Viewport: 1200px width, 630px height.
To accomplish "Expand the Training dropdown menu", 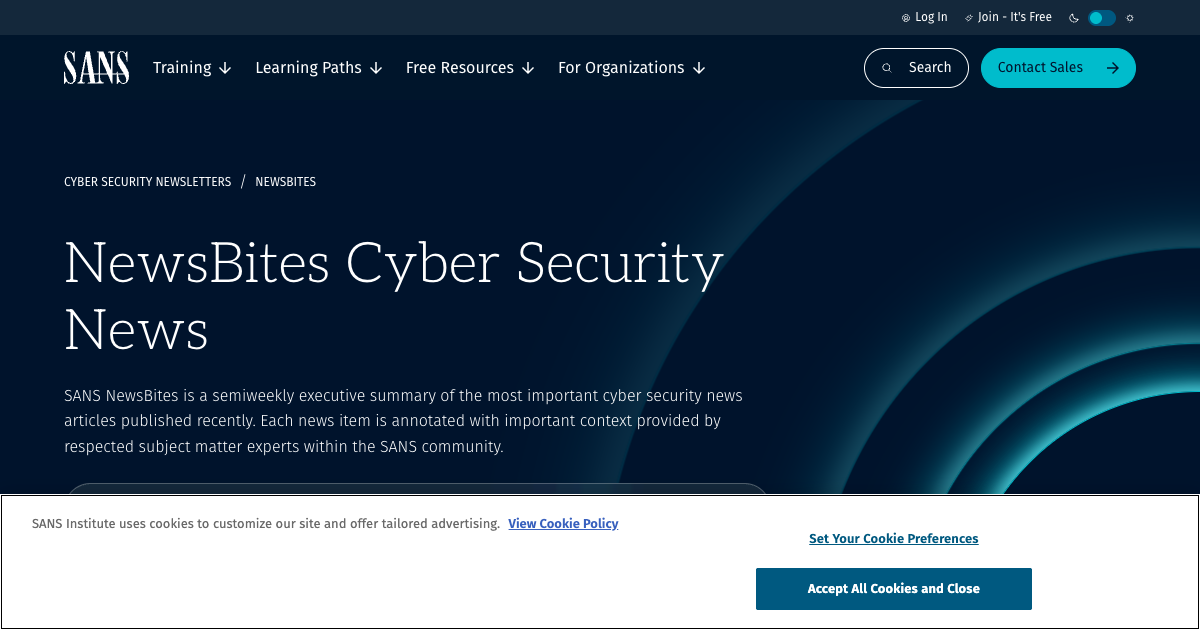I will 192,68.
